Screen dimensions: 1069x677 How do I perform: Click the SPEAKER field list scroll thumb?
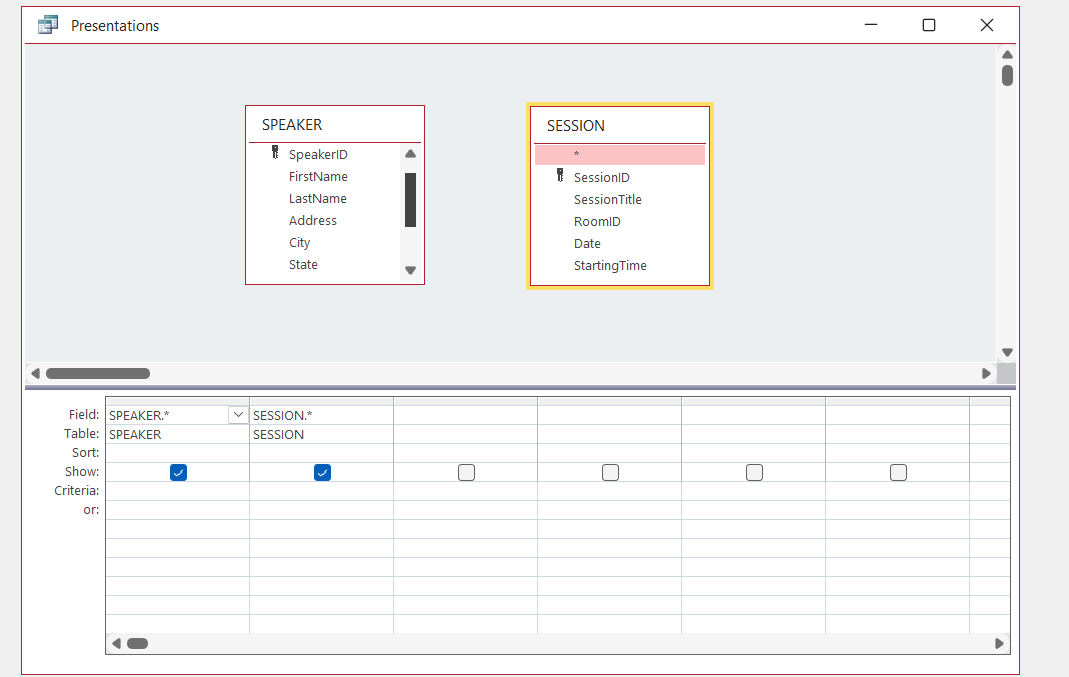pos(410,200)
